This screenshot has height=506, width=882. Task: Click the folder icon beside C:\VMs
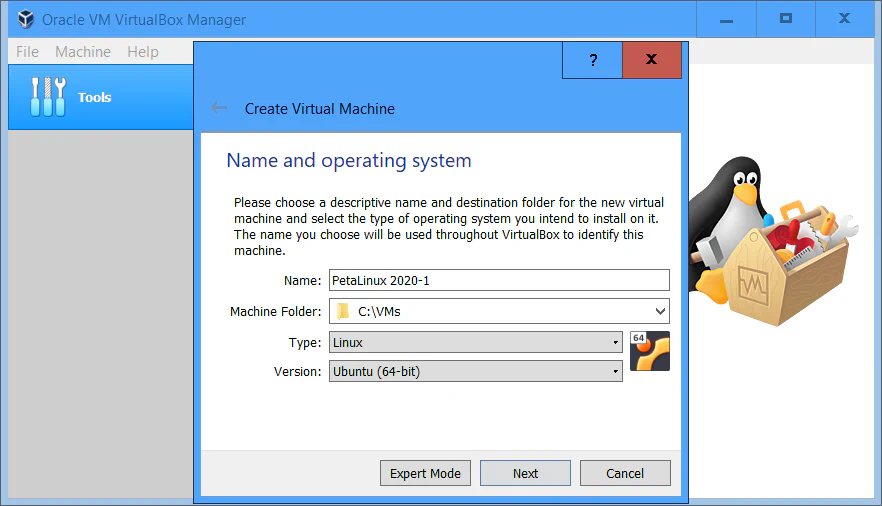(x=343, y=311)
